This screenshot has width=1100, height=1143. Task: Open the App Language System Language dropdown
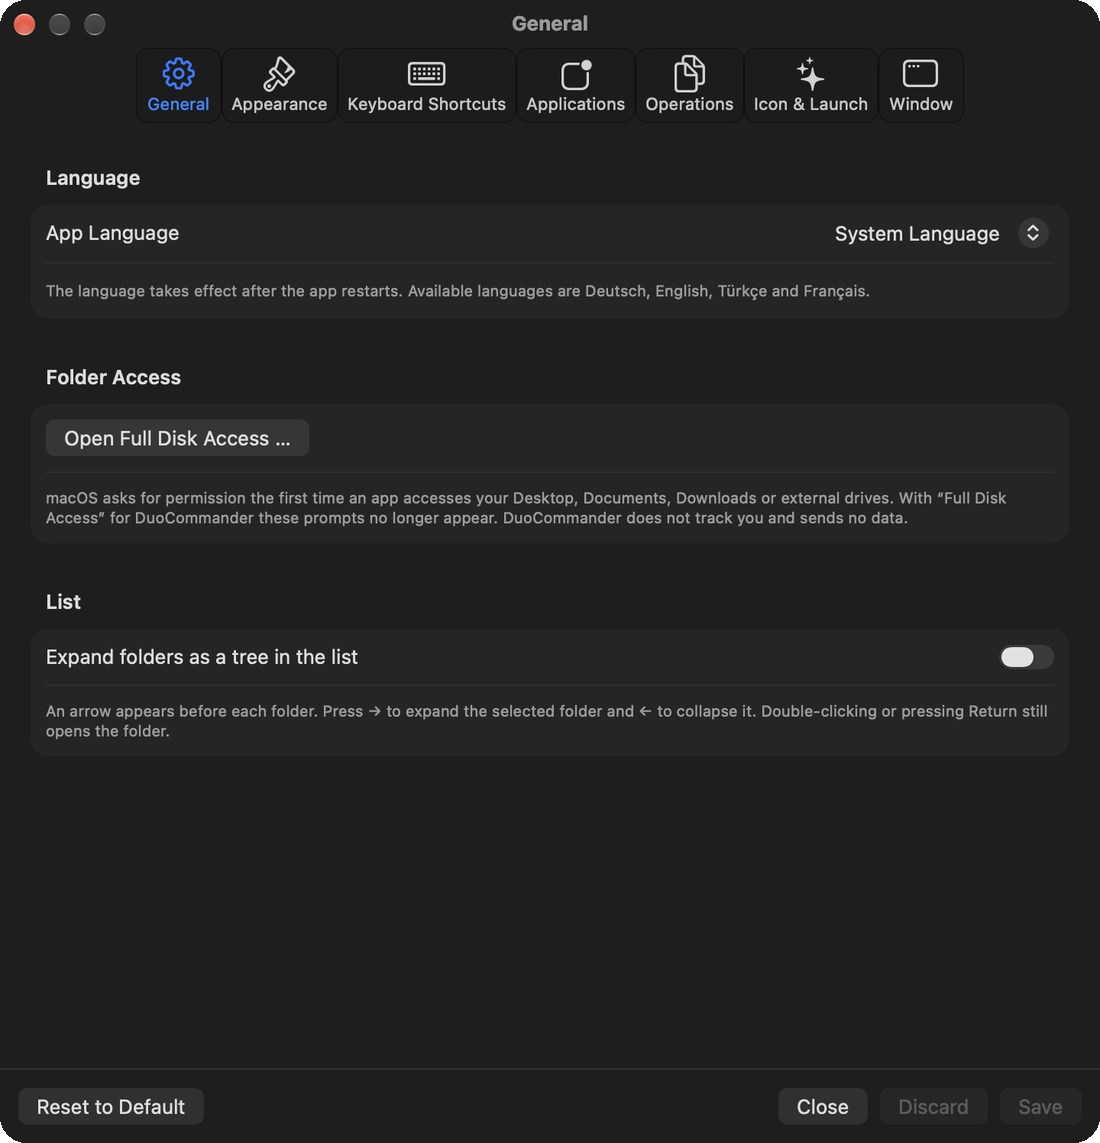coord(941,233)
